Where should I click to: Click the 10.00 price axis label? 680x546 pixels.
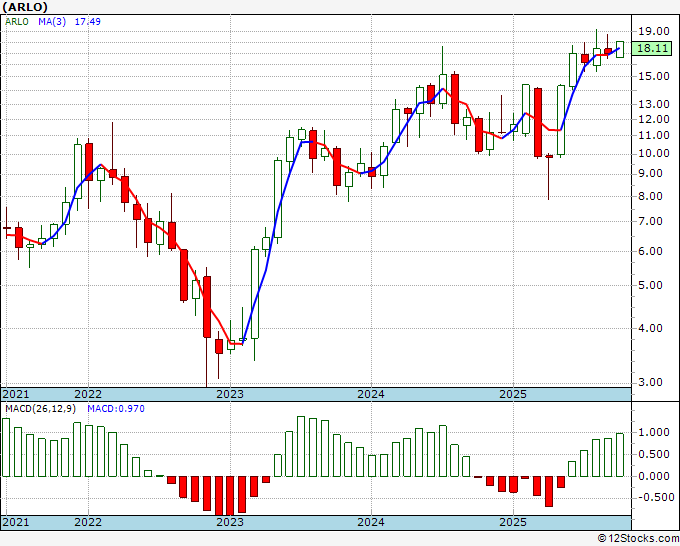(653, 153)
